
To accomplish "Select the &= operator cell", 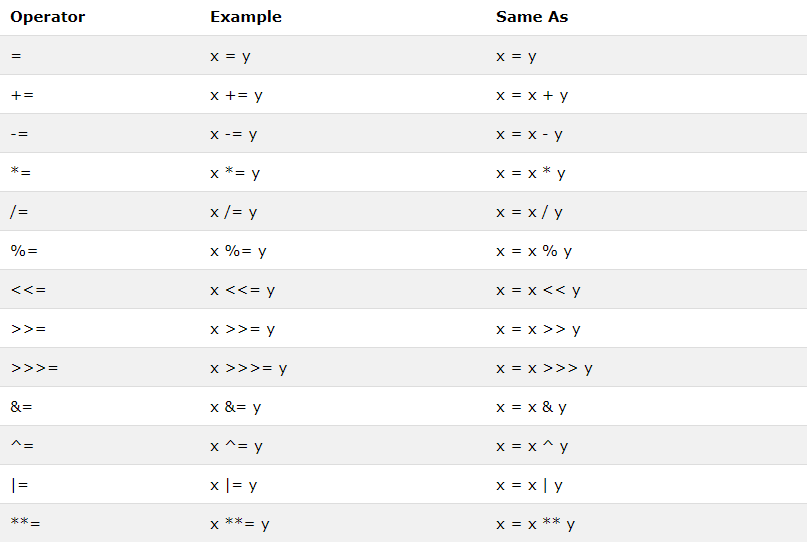I will click(21, 407).
